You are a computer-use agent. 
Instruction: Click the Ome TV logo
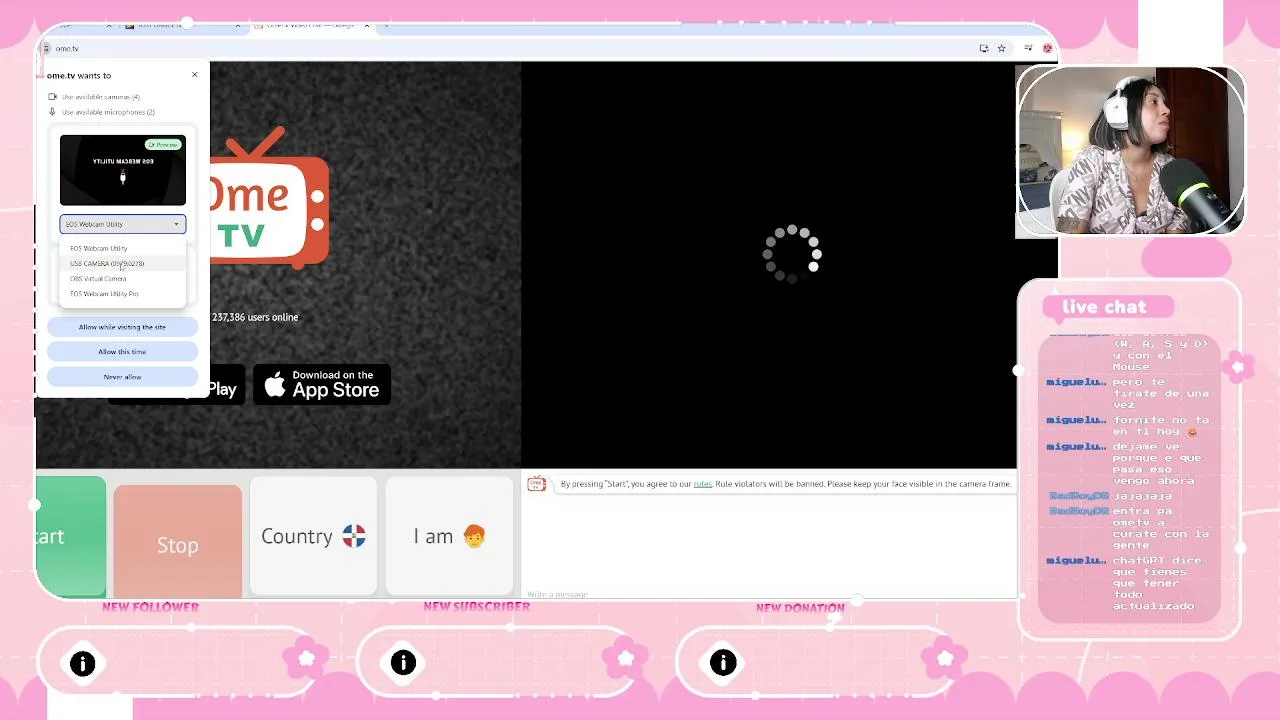pos(269,197)
